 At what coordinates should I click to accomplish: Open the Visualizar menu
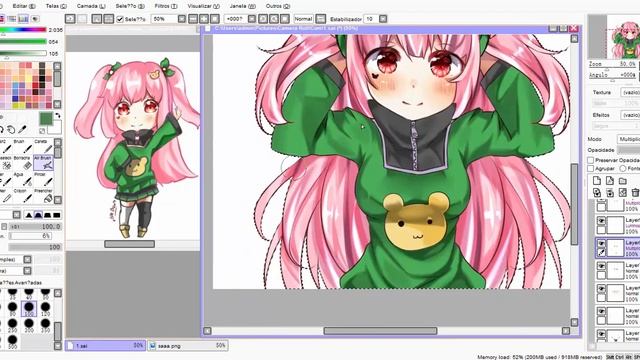pos(203,6)
